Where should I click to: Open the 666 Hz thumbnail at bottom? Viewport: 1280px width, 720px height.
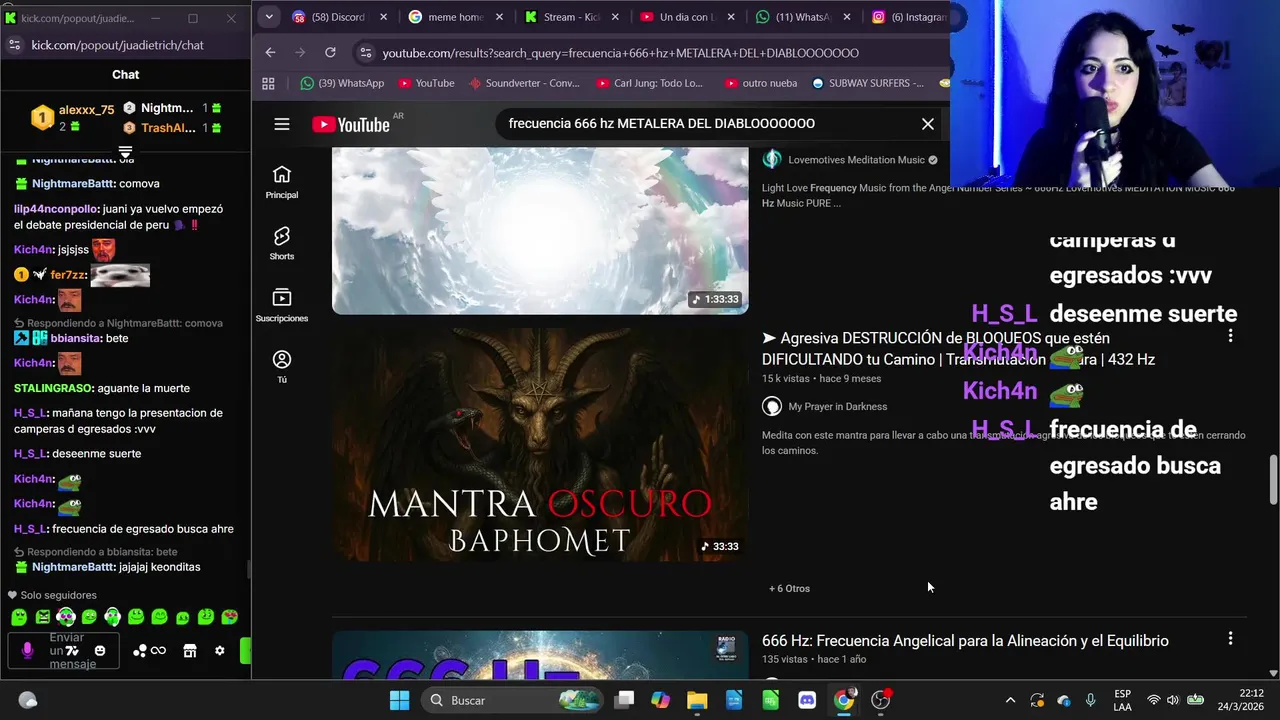click(x=540, y=655)
